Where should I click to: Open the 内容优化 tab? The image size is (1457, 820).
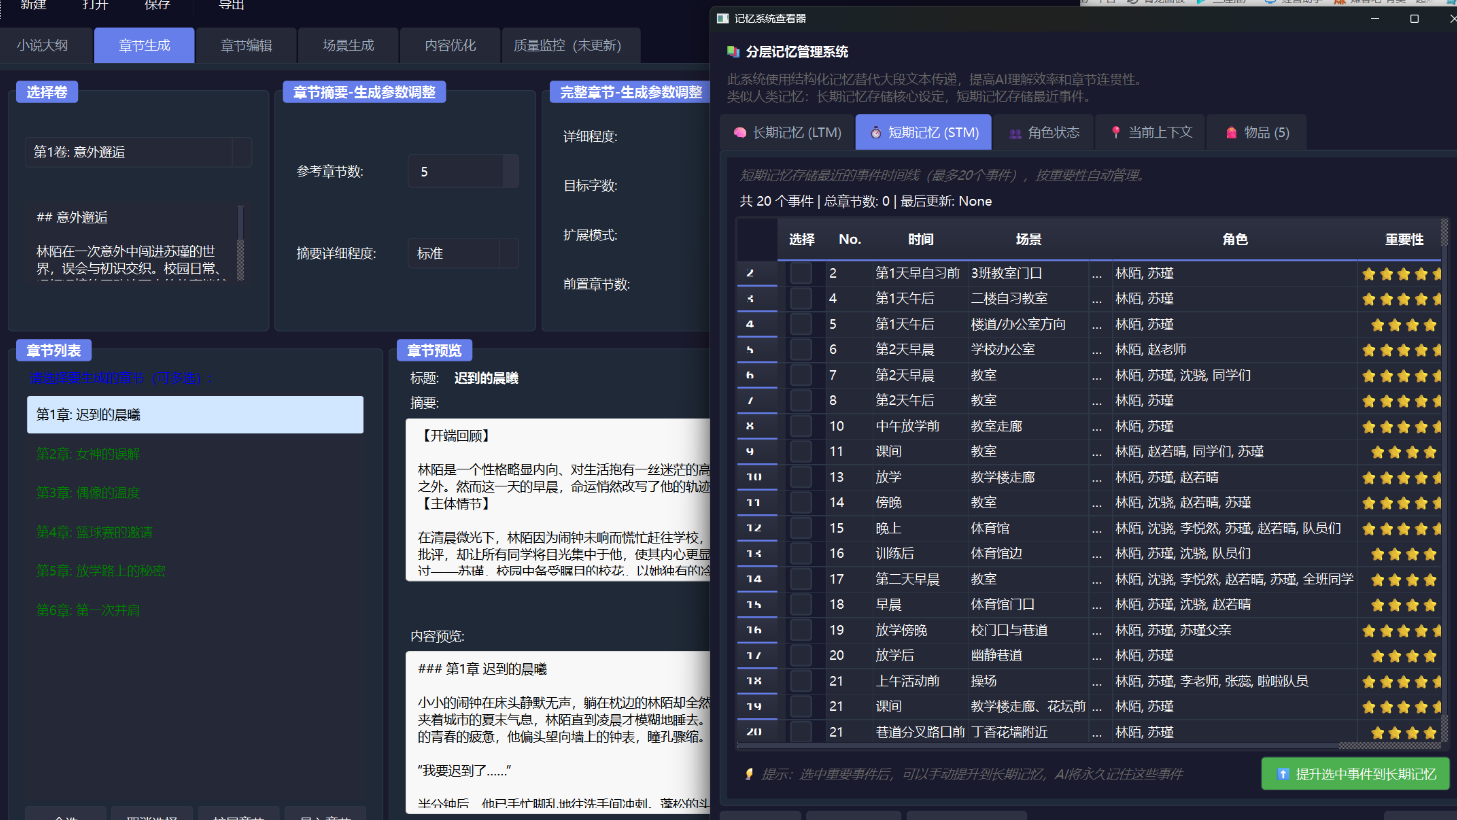pyautogui.click(x=450, y=45)
